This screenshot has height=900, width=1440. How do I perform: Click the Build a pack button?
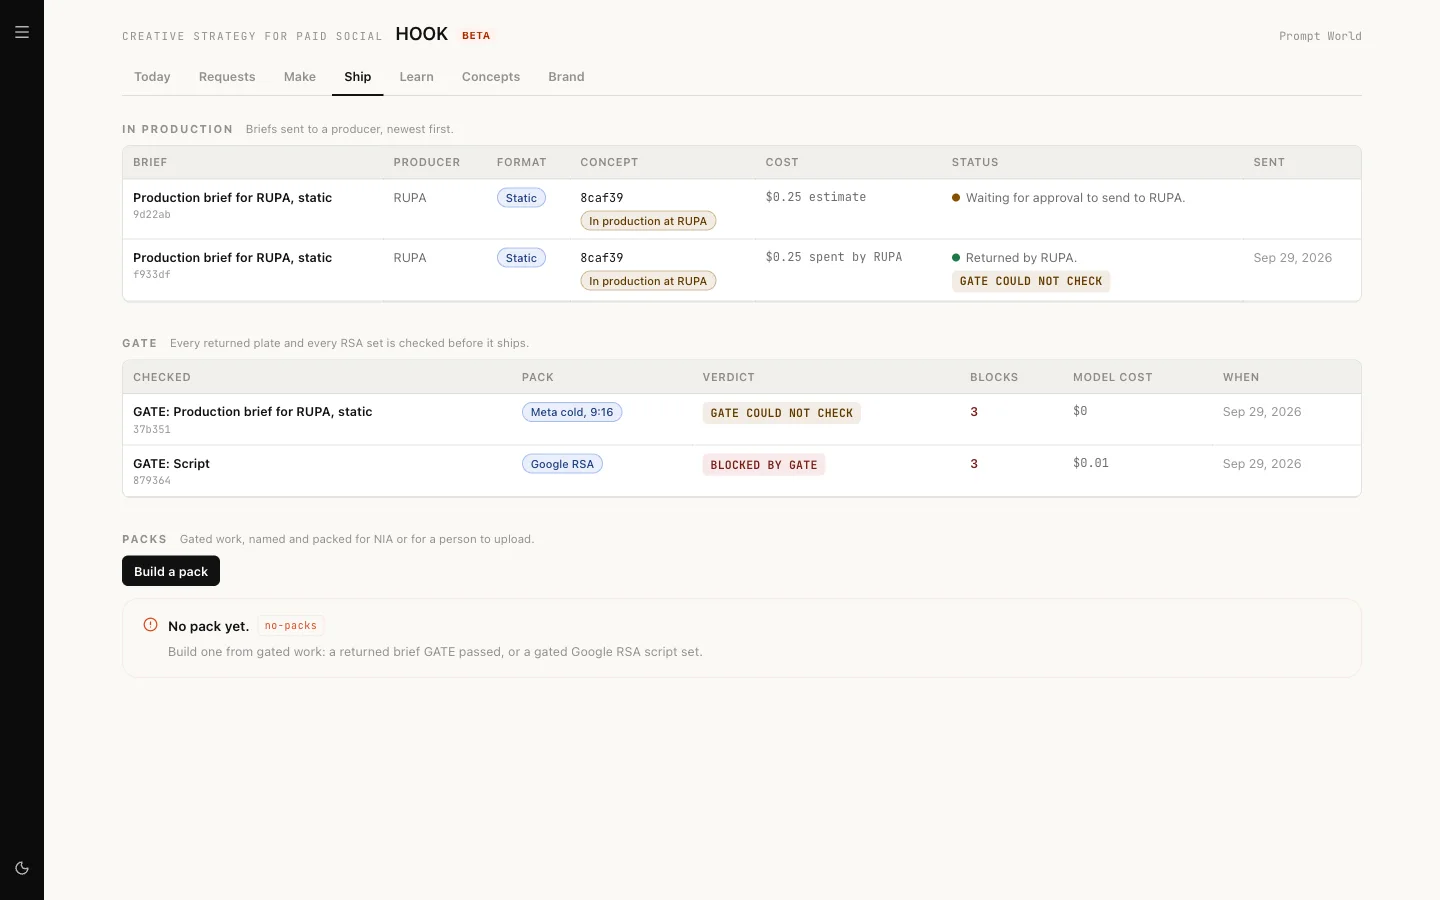point(171,571)
